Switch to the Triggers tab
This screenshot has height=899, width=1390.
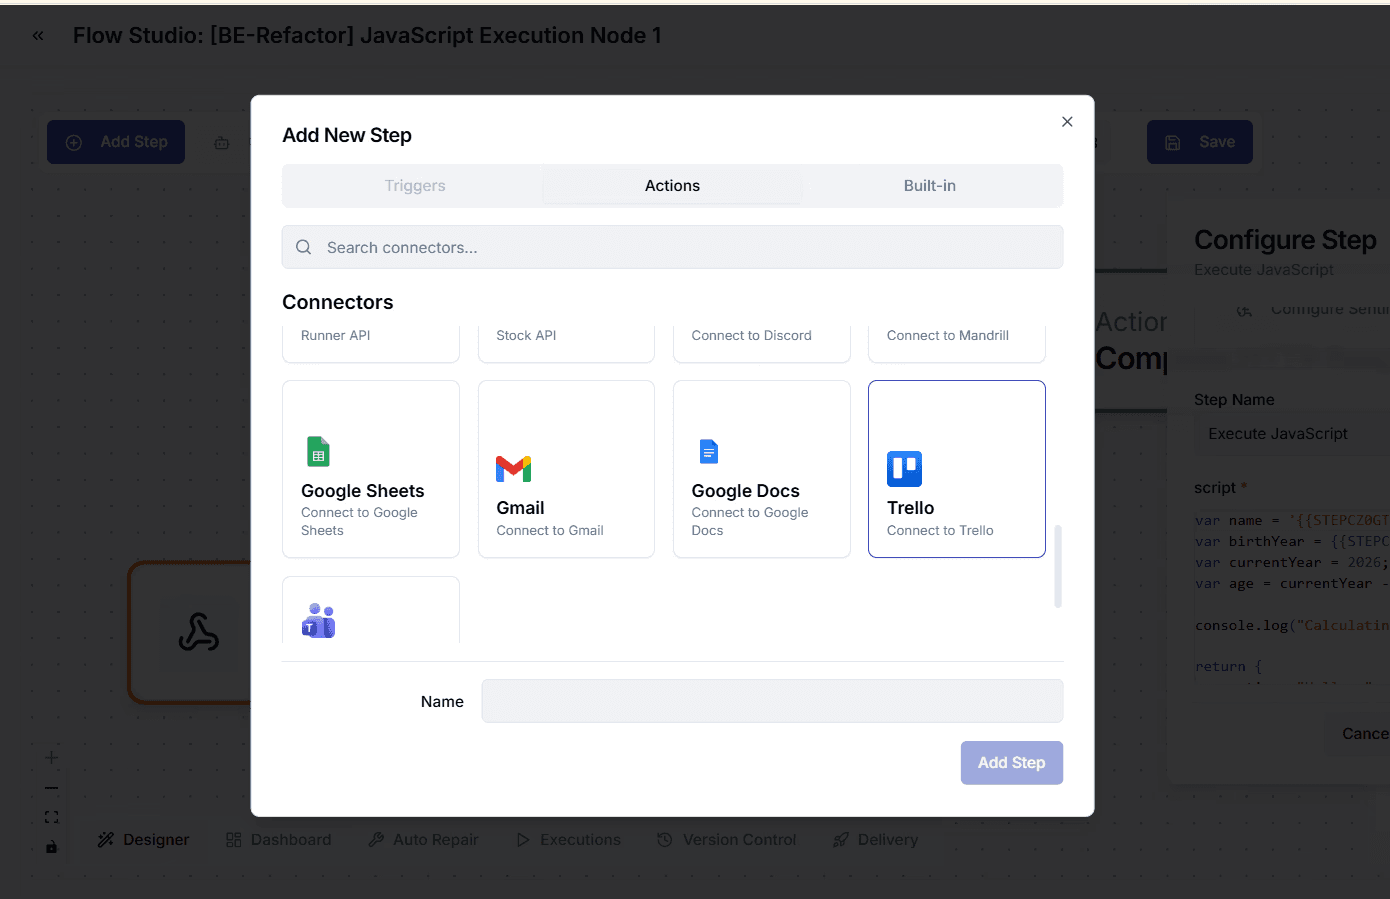pyautogui.click(x=415, y=186)
